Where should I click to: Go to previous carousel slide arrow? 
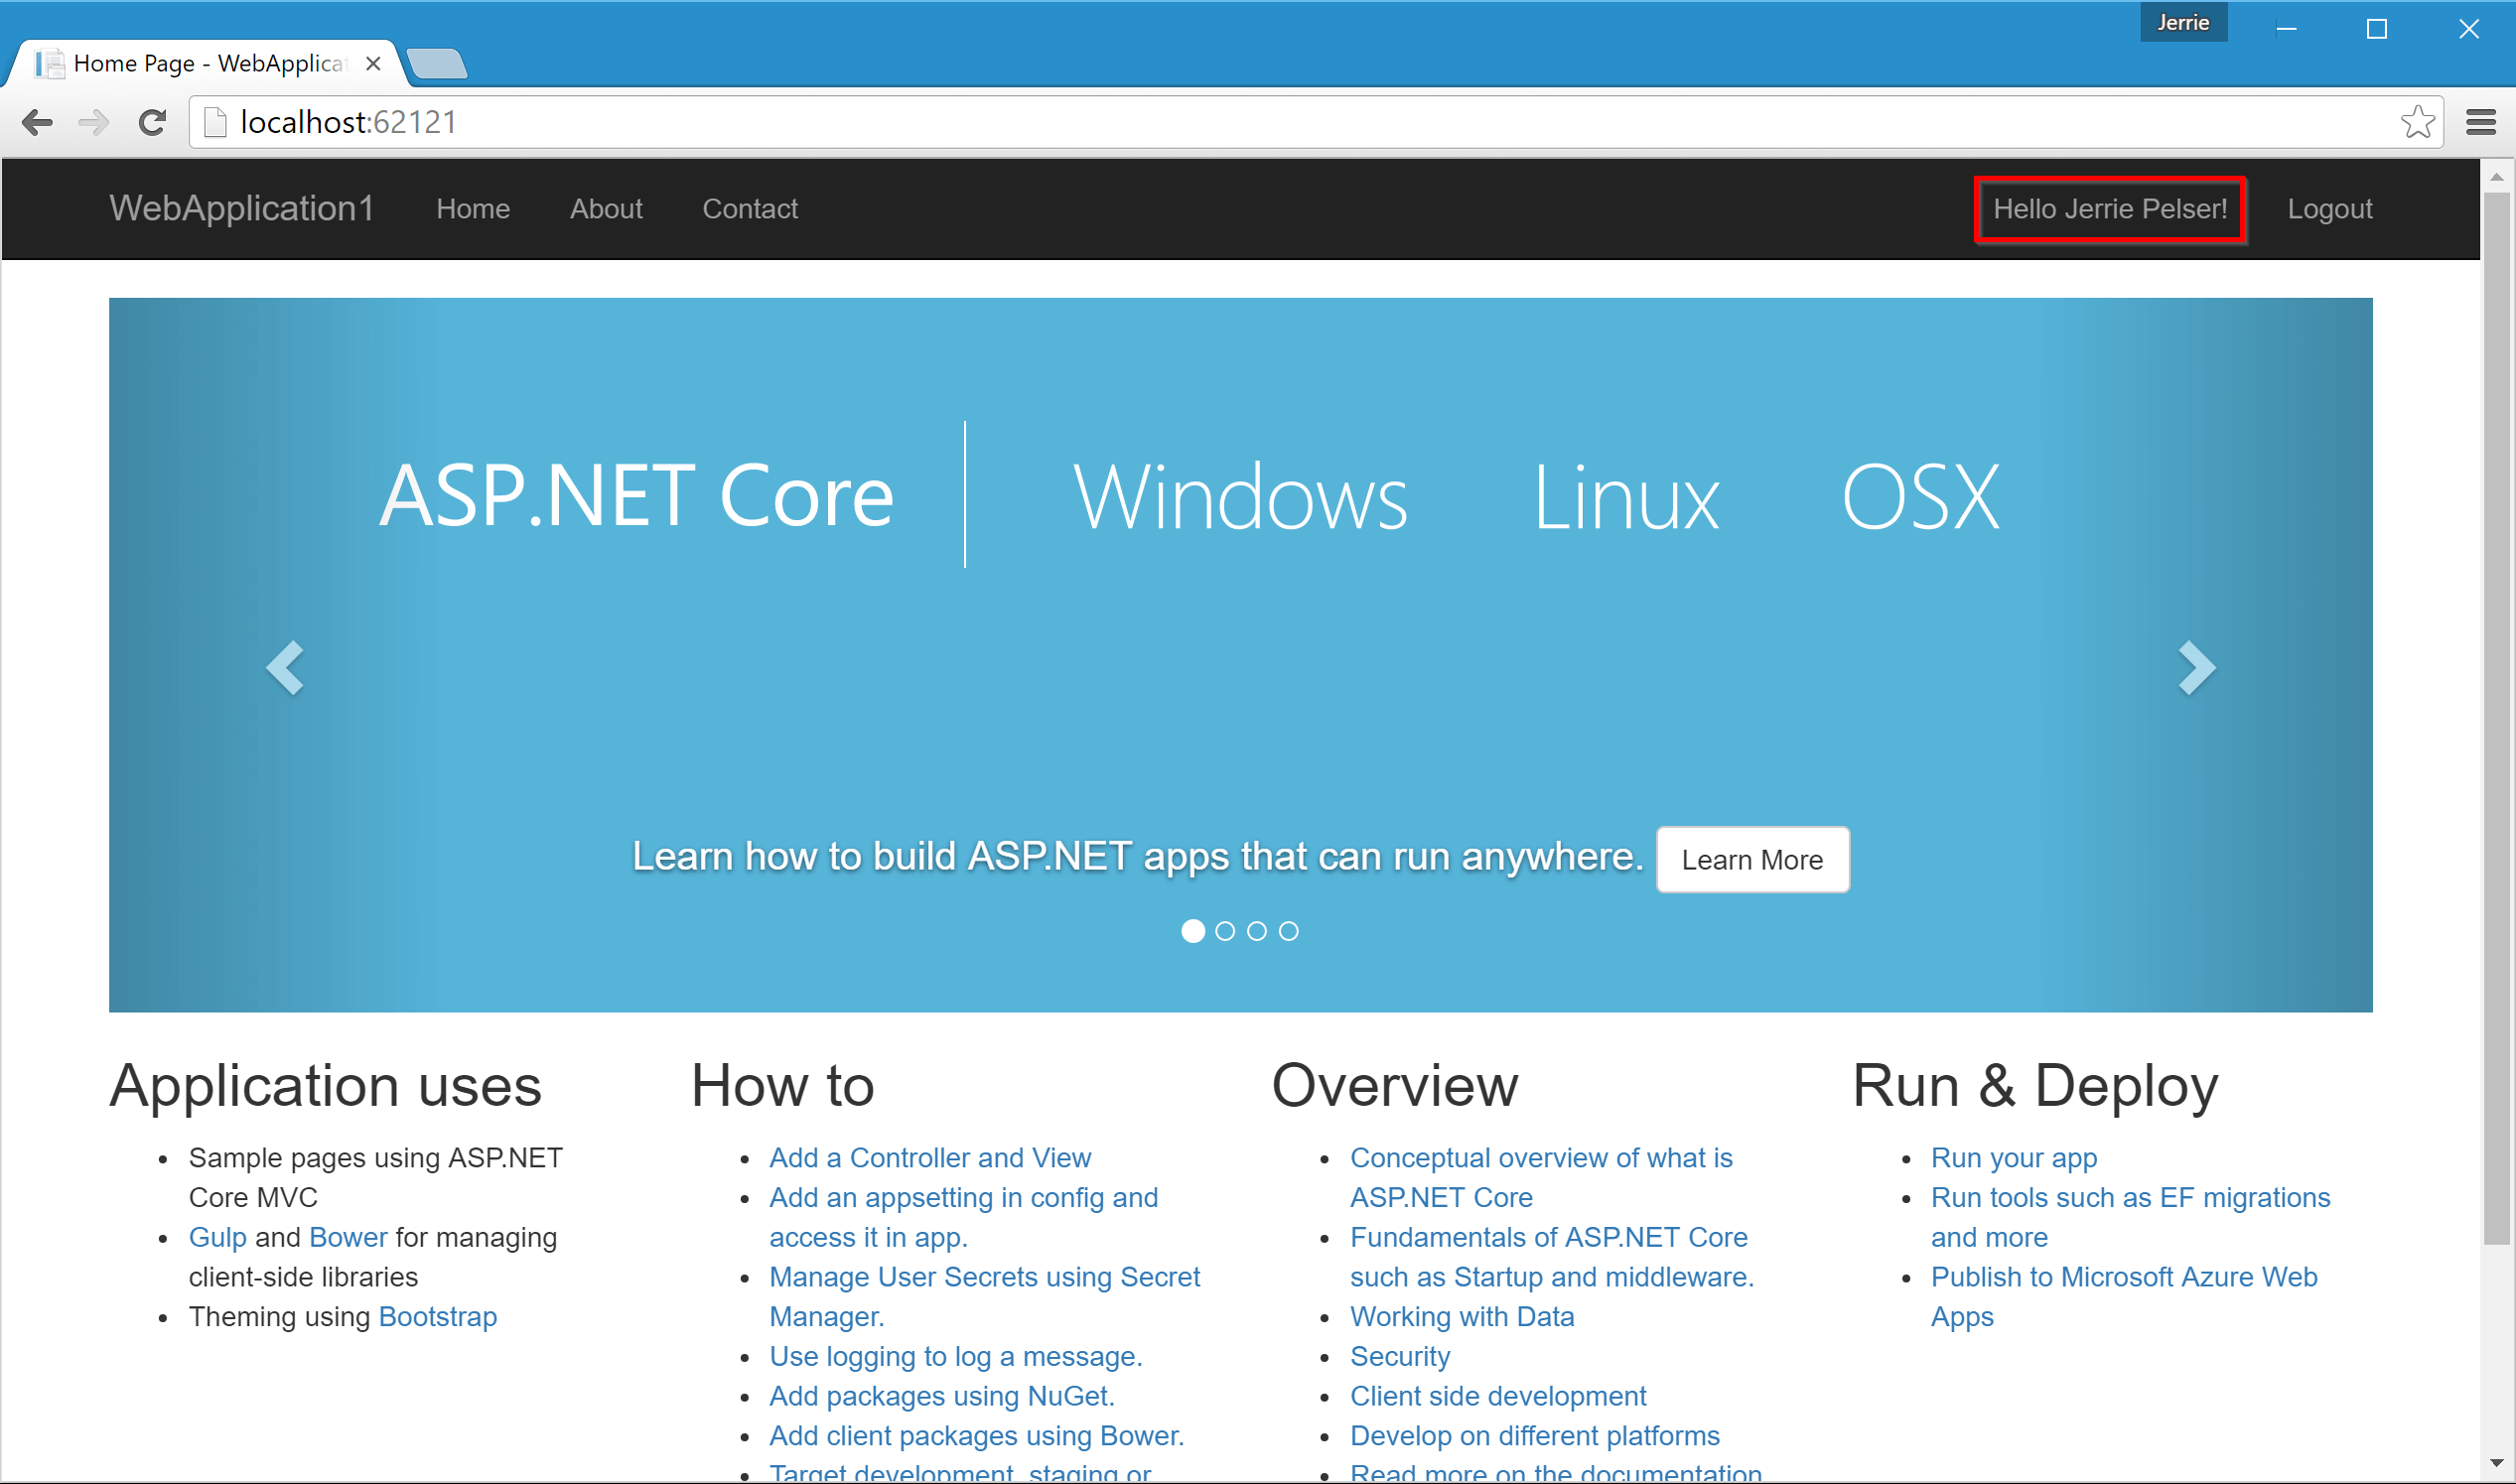285,668
